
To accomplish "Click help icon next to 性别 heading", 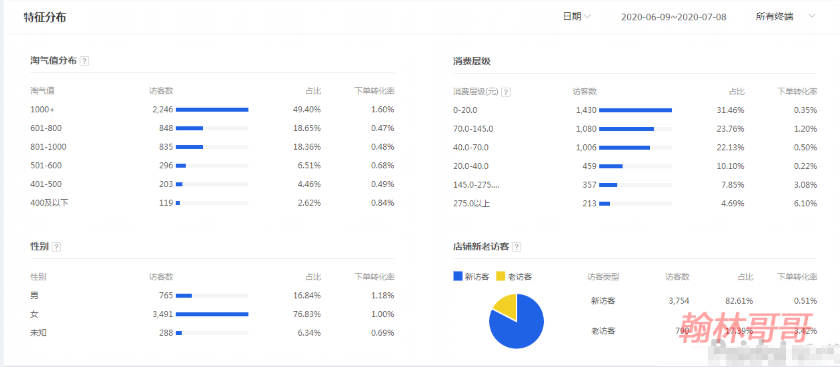I will click(56, 247).
